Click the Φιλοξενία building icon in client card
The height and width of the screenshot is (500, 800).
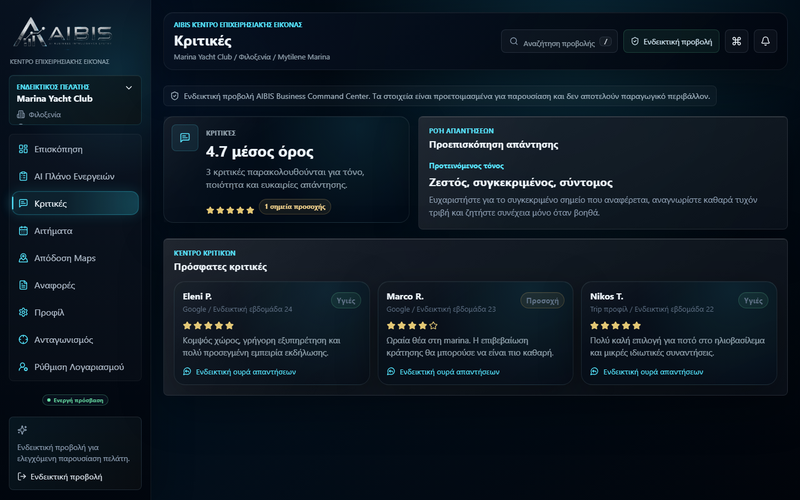tap(20, 114)
